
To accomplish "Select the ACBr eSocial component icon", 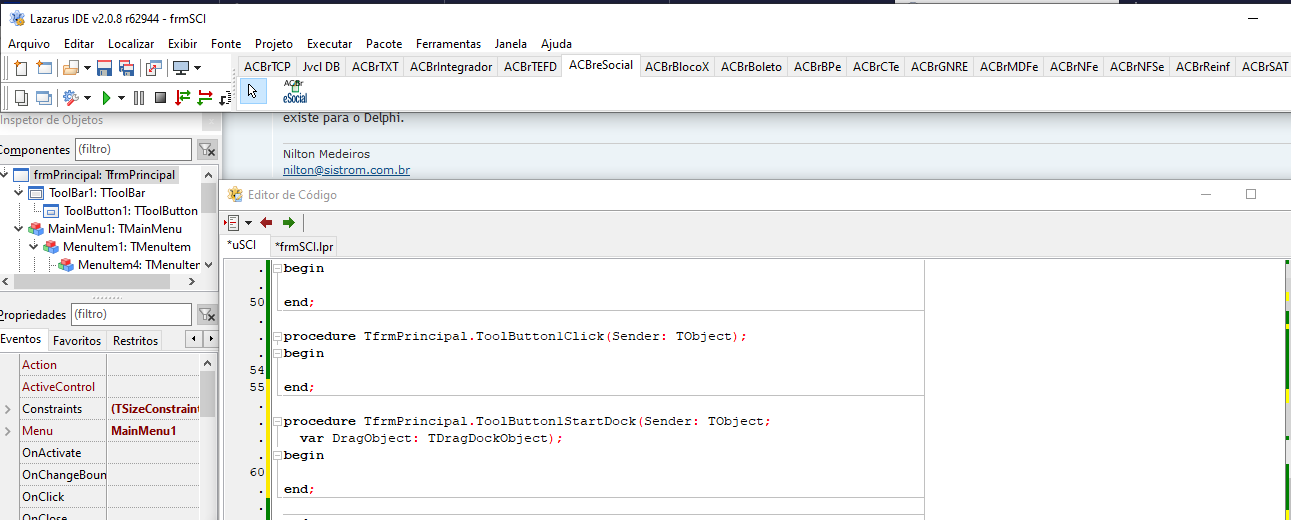I will click(x=294, y=92).
